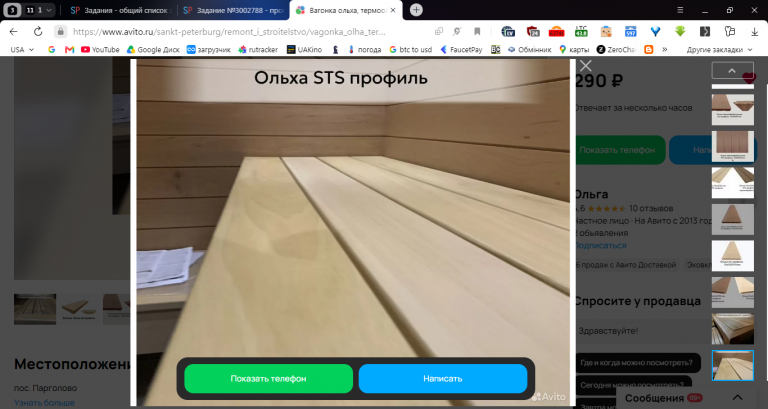The height and width of the screenshot is (409, 768).
Task: Open the blue diamond extension
Action: click(x=655, y=31)
